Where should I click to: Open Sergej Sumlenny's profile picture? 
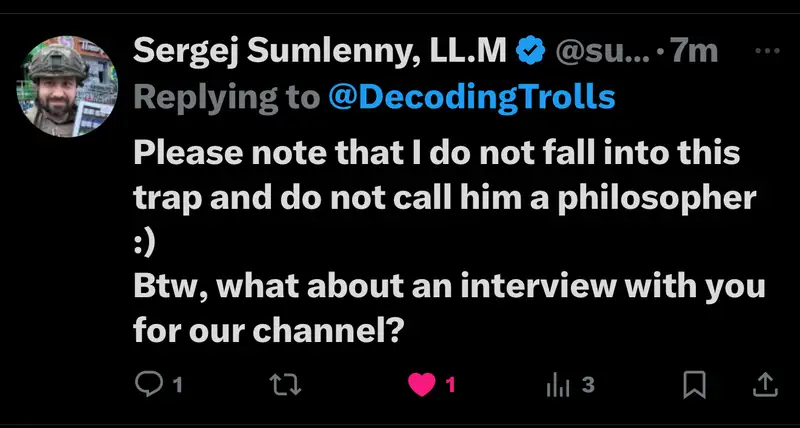67,86
